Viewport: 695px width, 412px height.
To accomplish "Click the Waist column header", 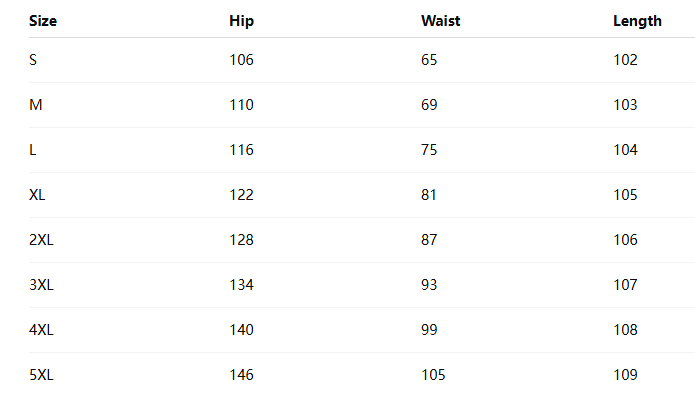I will point(440,21).
